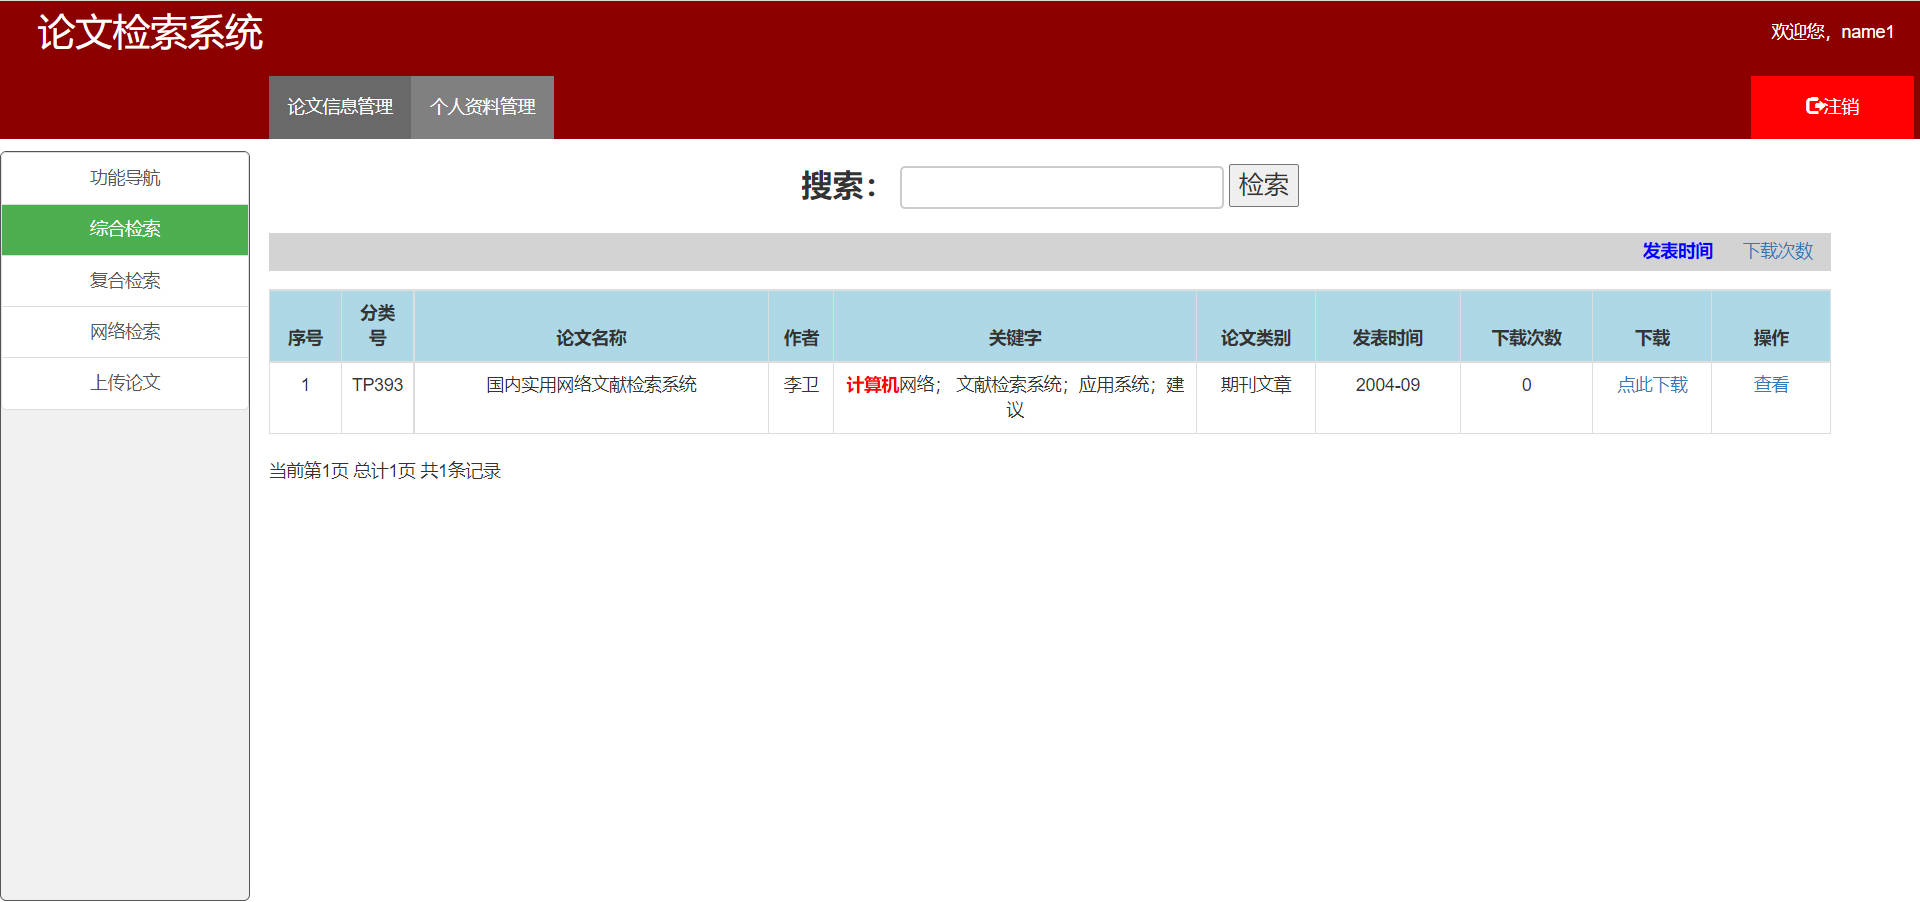Click the 点此下载 link for TP393
The height and width of the screenshot is (902, 1920).
[x=1652, y=385]
